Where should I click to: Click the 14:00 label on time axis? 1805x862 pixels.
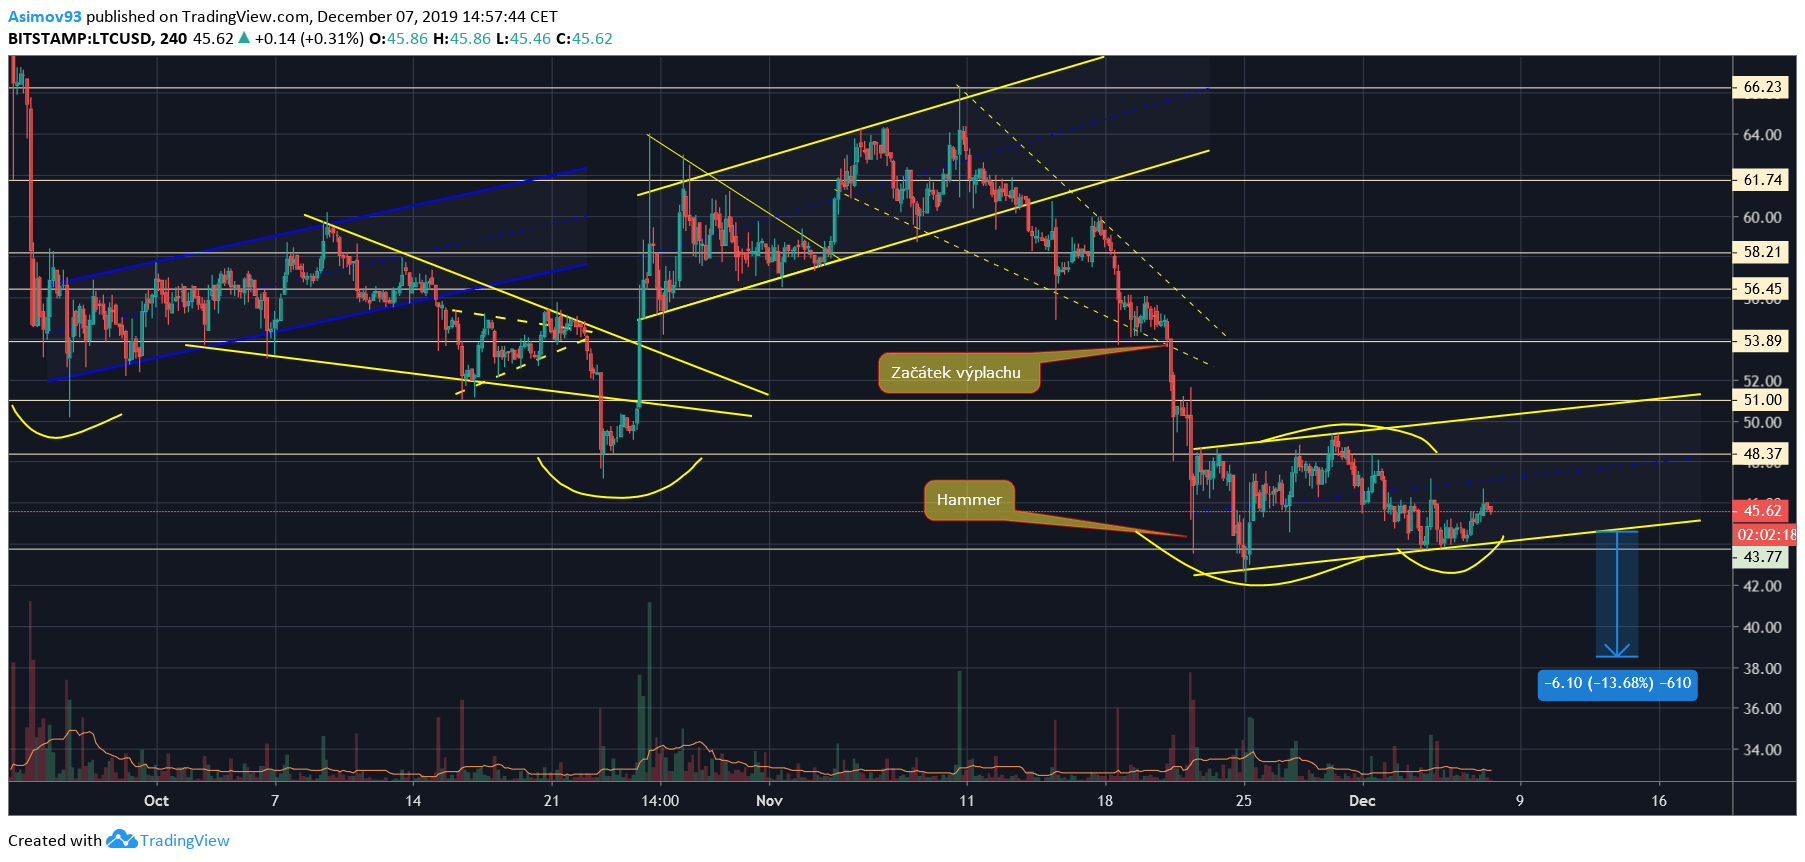[660, 800]
